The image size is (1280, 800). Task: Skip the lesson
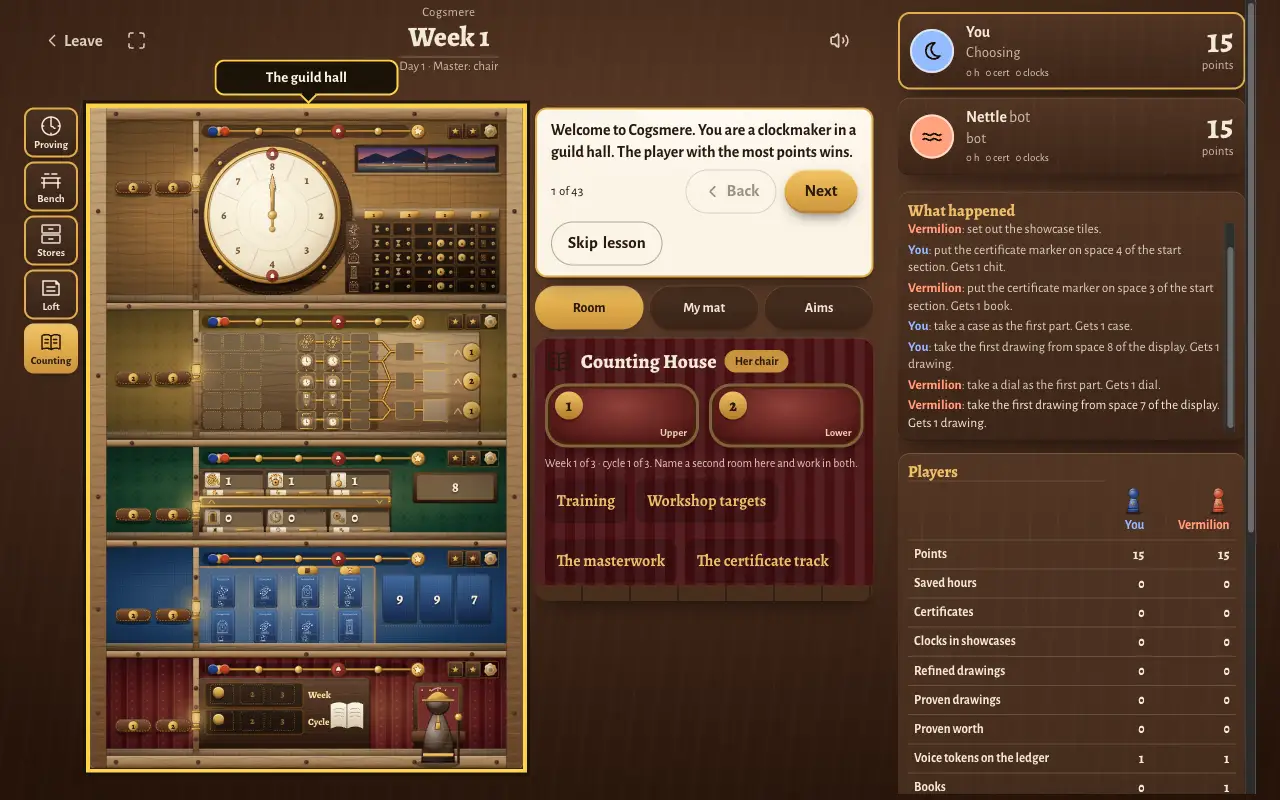click(x=606, y=243)
